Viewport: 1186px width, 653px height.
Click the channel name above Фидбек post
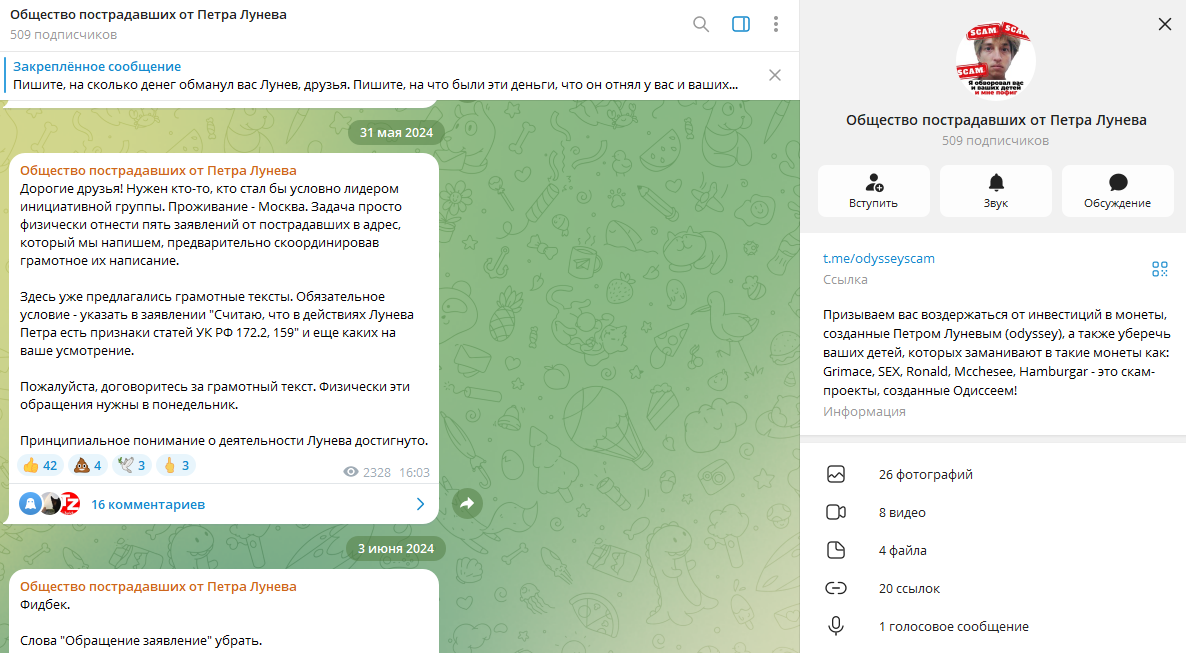pos(158,586)
